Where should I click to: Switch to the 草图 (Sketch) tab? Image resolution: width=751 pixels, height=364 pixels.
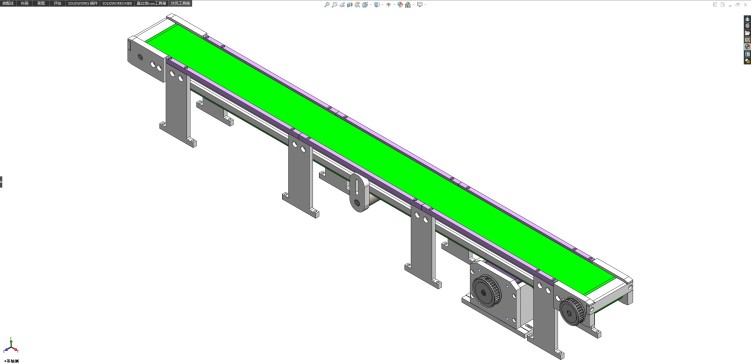(x=41, y=3)
